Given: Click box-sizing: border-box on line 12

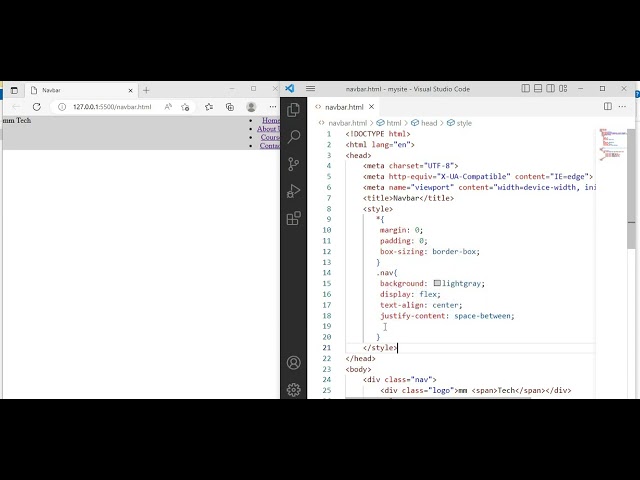Looking at the screenshot, I should [x=430, y=251].
